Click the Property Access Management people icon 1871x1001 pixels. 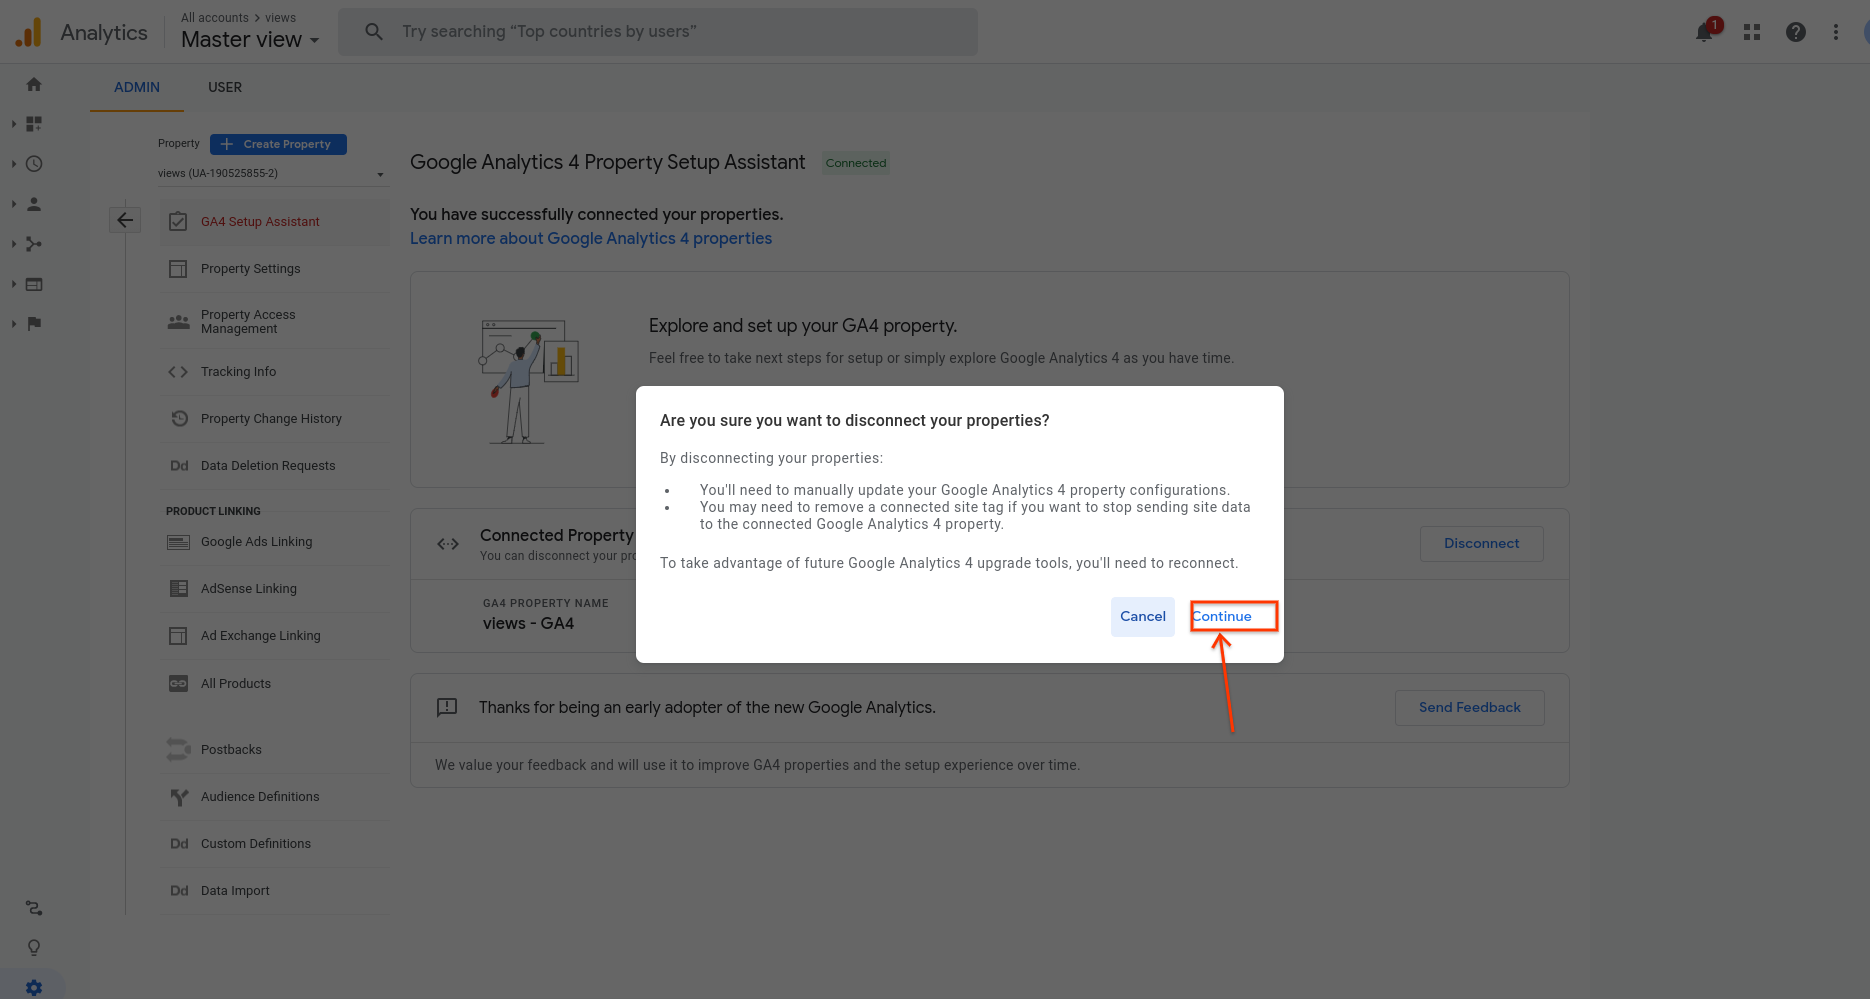178,322
